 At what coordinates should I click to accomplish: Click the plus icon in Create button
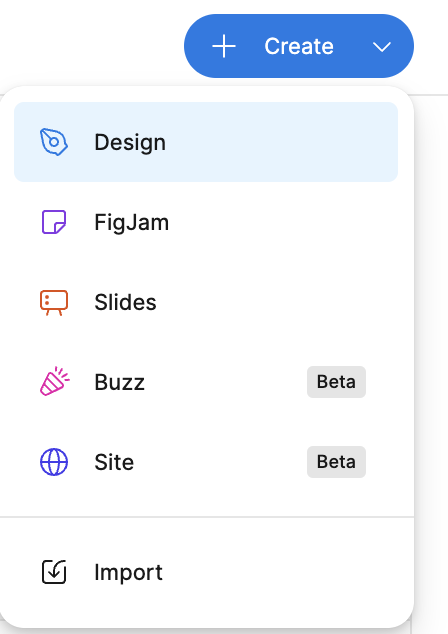coord(224,46)
